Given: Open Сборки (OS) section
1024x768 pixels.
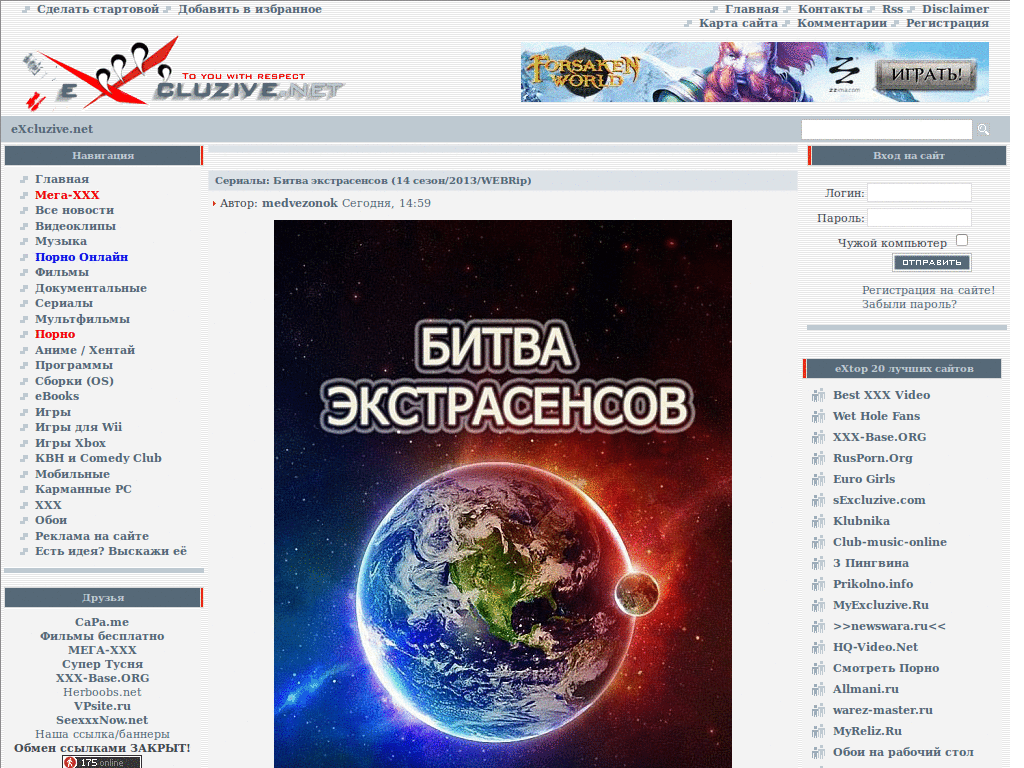Looking at the screenshot, I should [x=74, y=381].
